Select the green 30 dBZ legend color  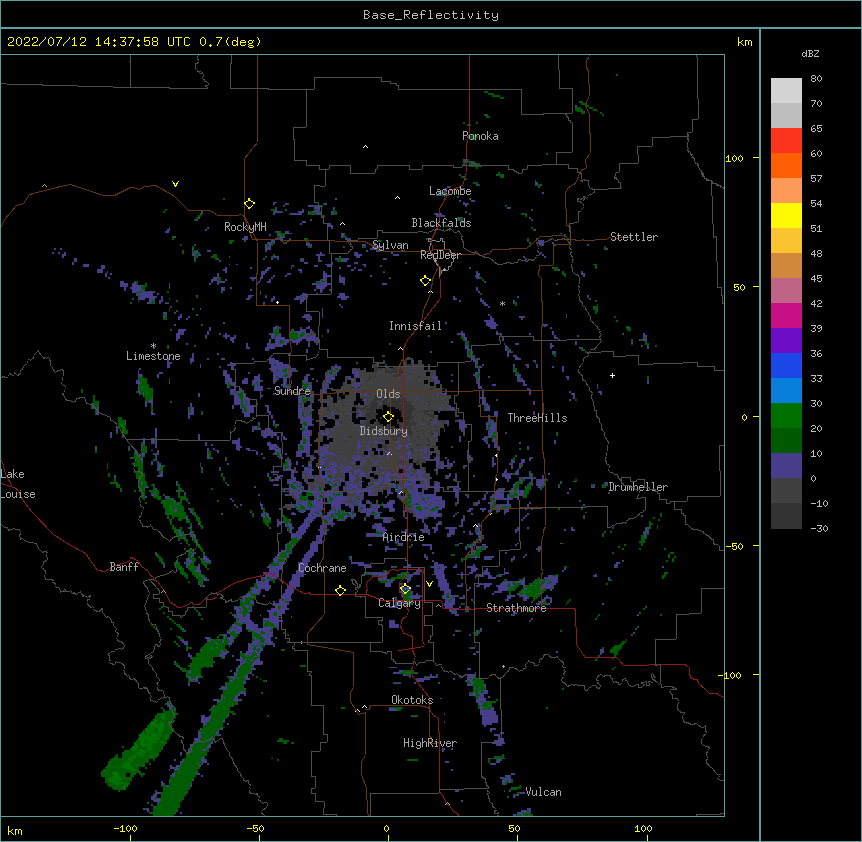pyautogui.click(x=786, y=416)
